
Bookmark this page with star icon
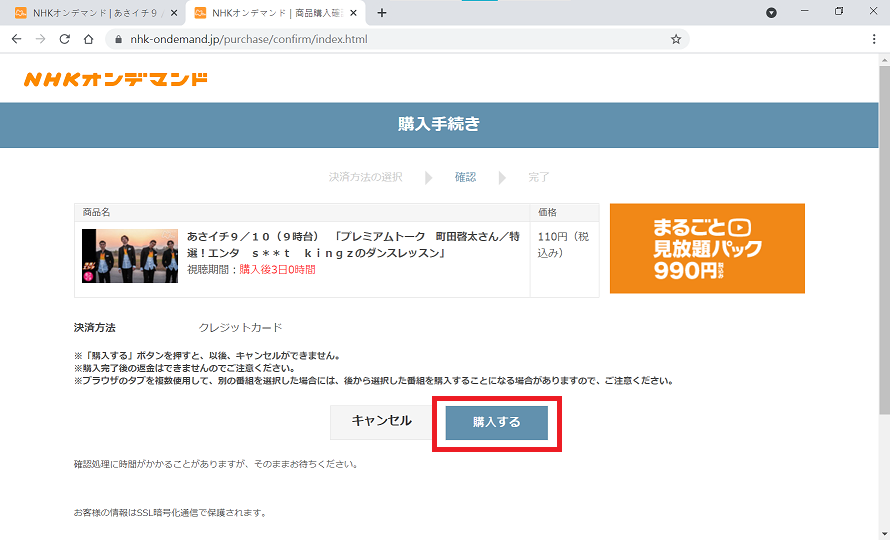(675, 39)
